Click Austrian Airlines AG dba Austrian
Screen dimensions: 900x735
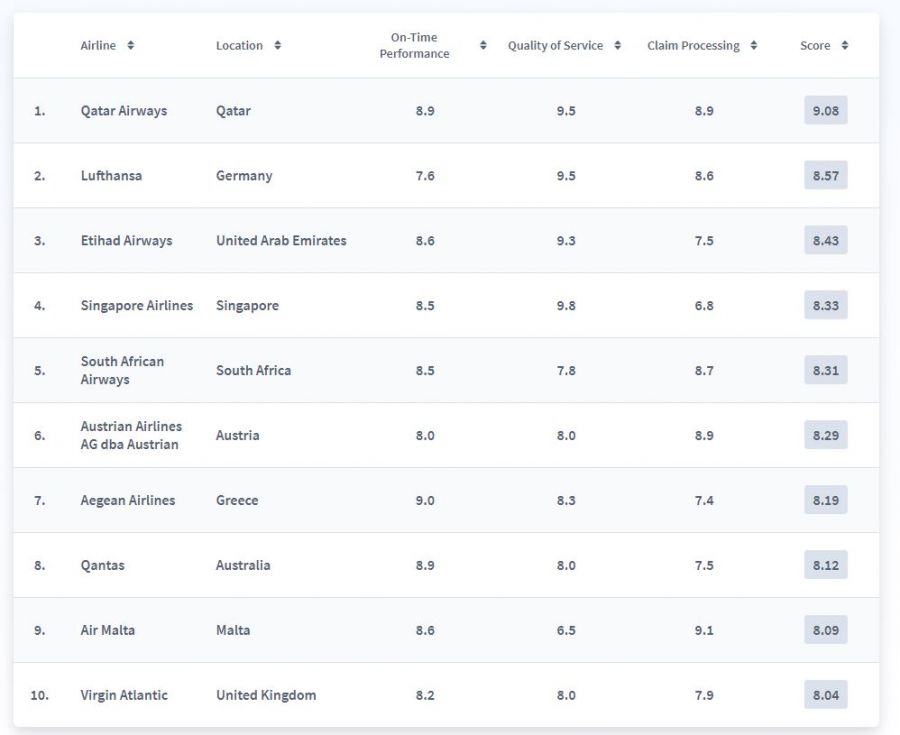(x=131, y=435)
